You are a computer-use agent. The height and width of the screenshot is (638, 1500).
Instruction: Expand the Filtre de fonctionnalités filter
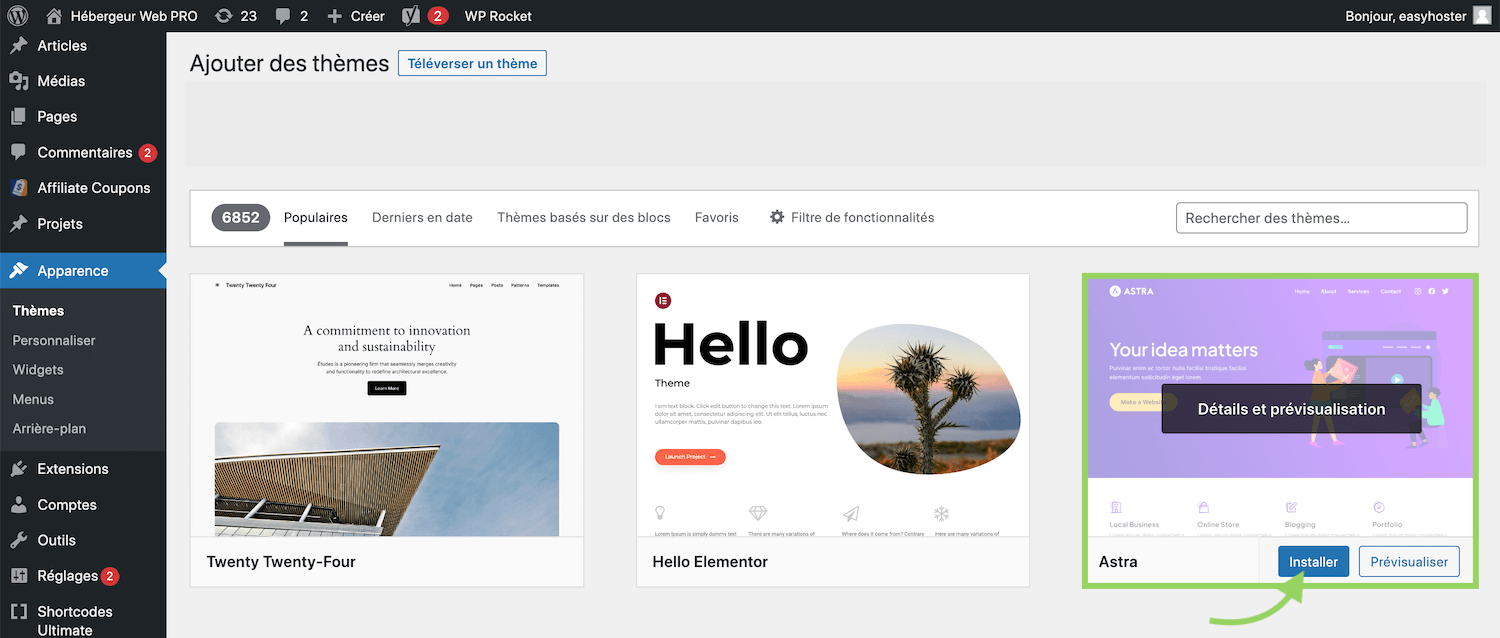click(851, 217)
